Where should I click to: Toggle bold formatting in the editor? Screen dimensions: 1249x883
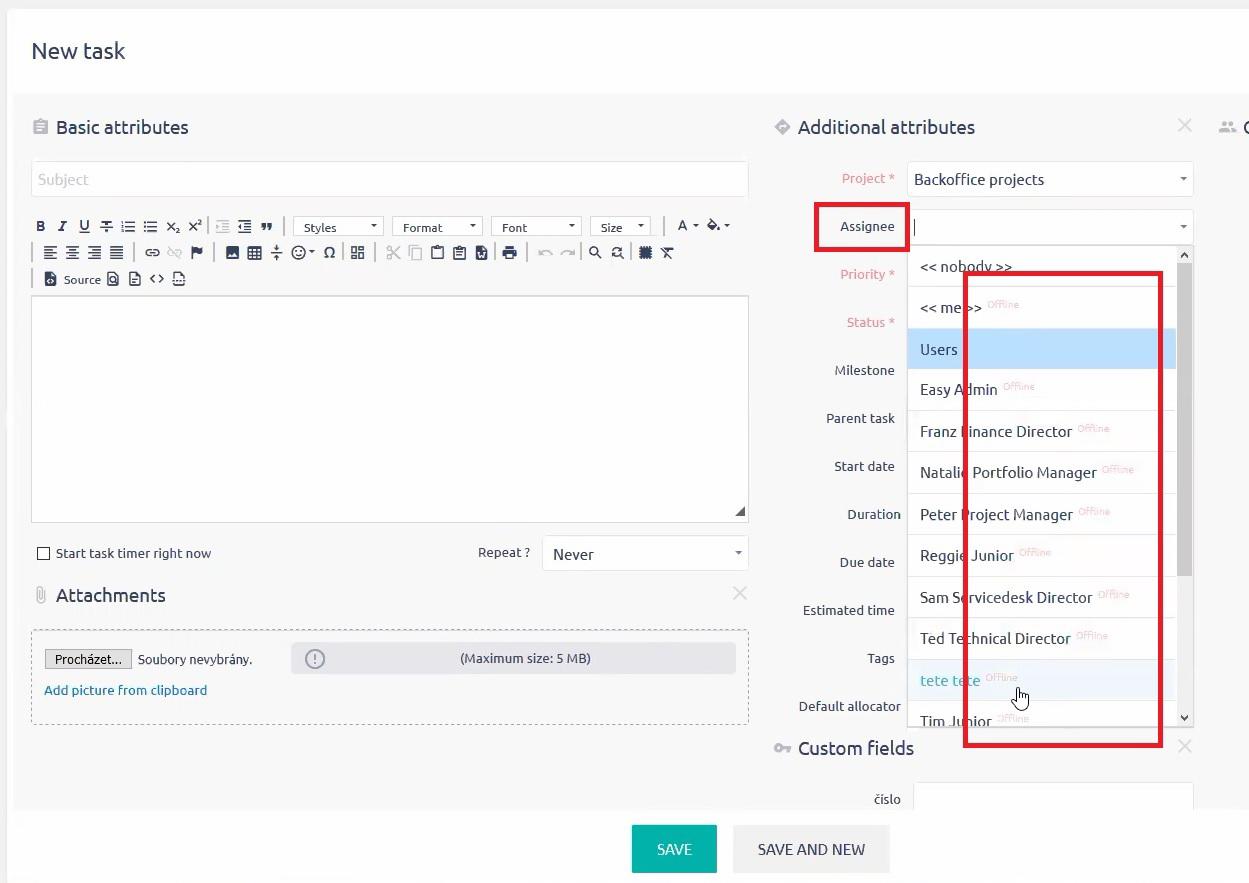click(x=41, y=226)
